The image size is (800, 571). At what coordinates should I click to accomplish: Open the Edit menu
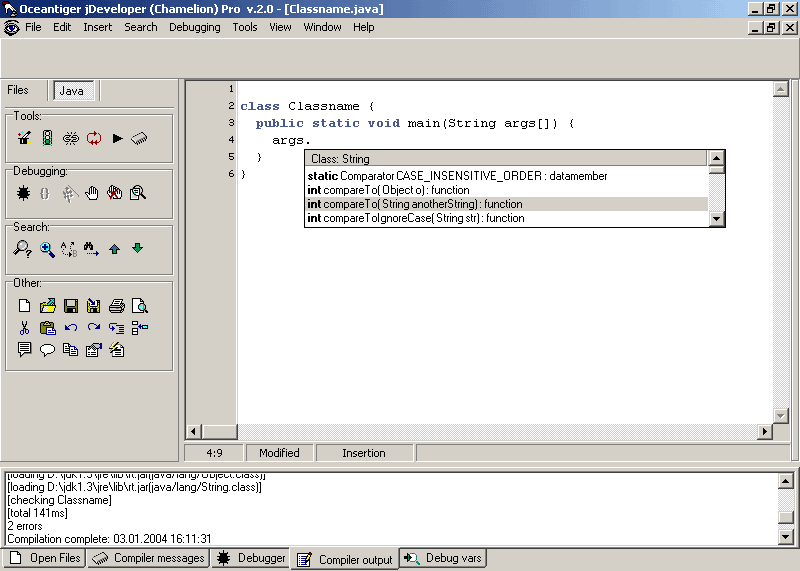click(62, 27)
